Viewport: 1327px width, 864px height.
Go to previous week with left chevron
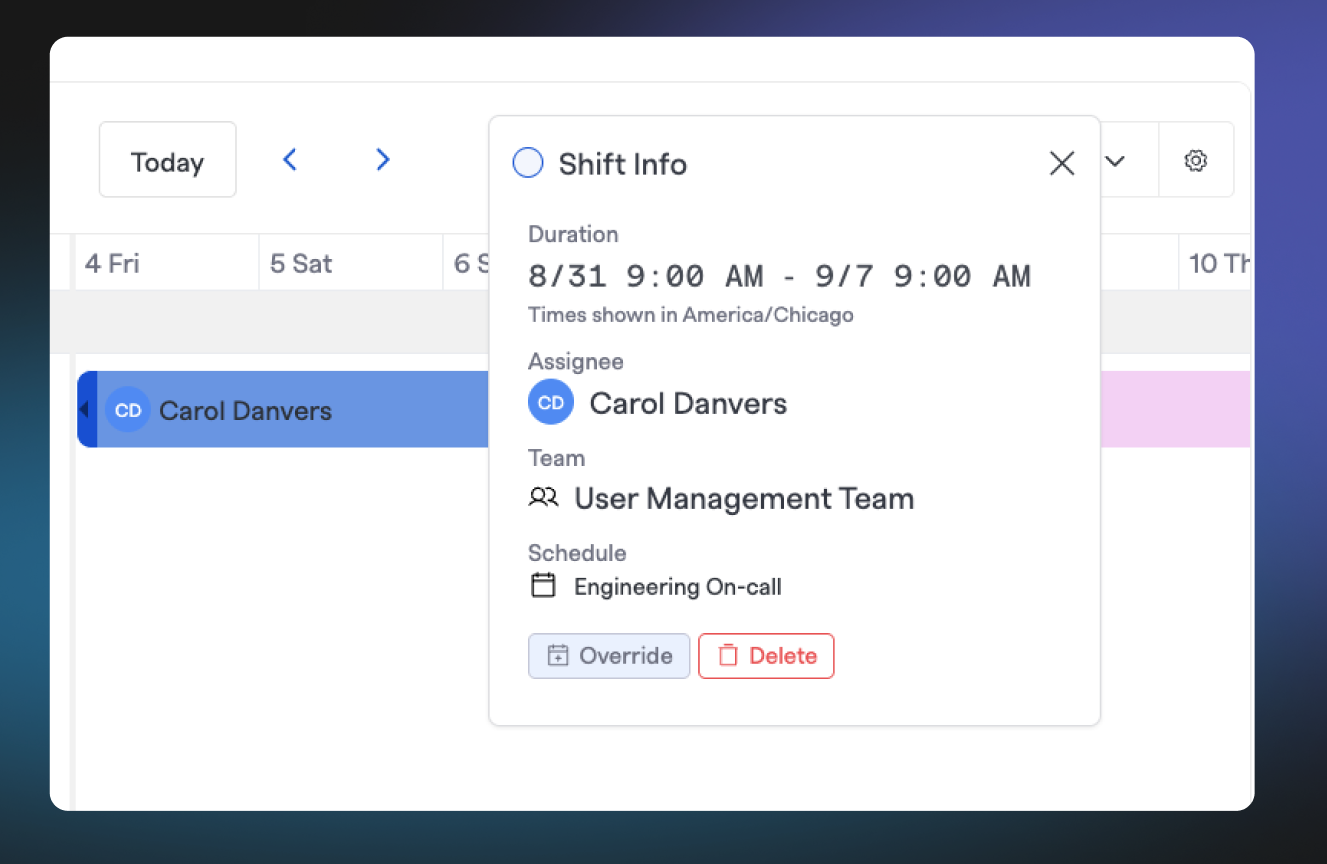(x=290, y=160)
